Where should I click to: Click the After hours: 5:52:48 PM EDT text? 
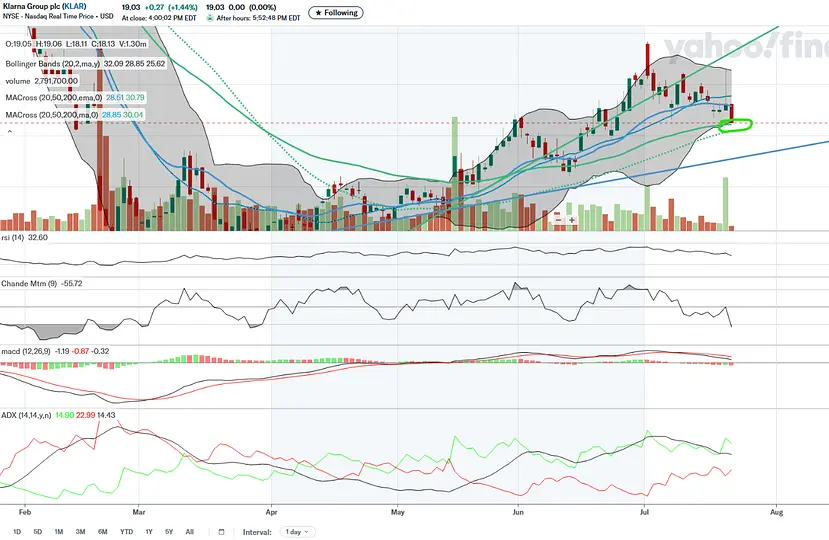click(259, 18)
